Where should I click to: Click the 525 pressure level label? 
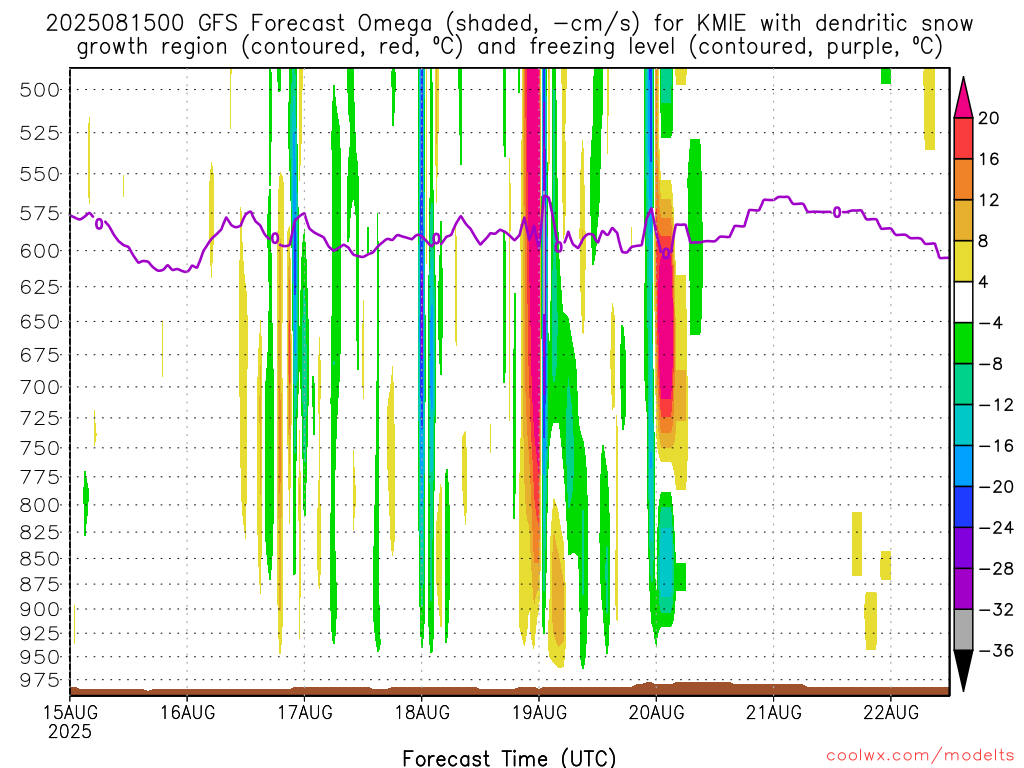click(40, 133)
